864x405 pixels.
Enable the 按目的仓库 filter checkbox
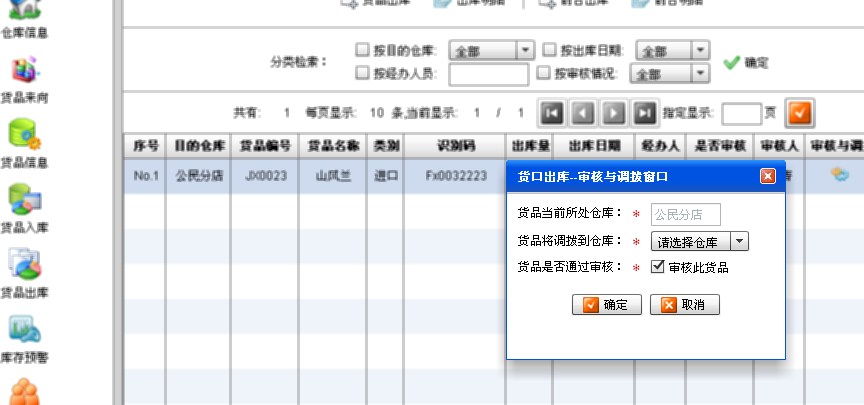(x=361, y=50)
